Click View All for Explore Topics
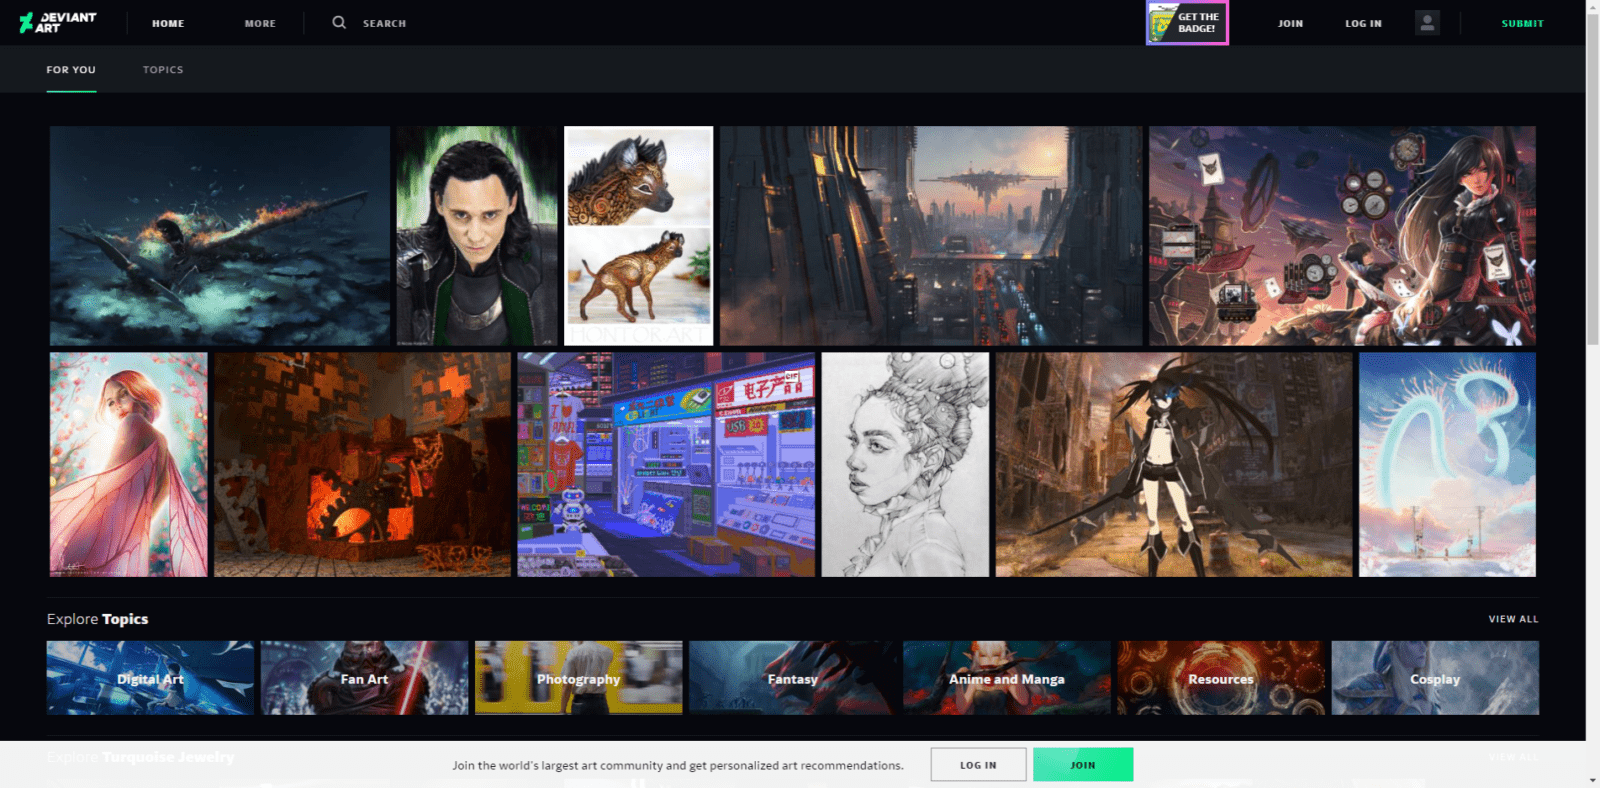 (x=1513, y=619)
